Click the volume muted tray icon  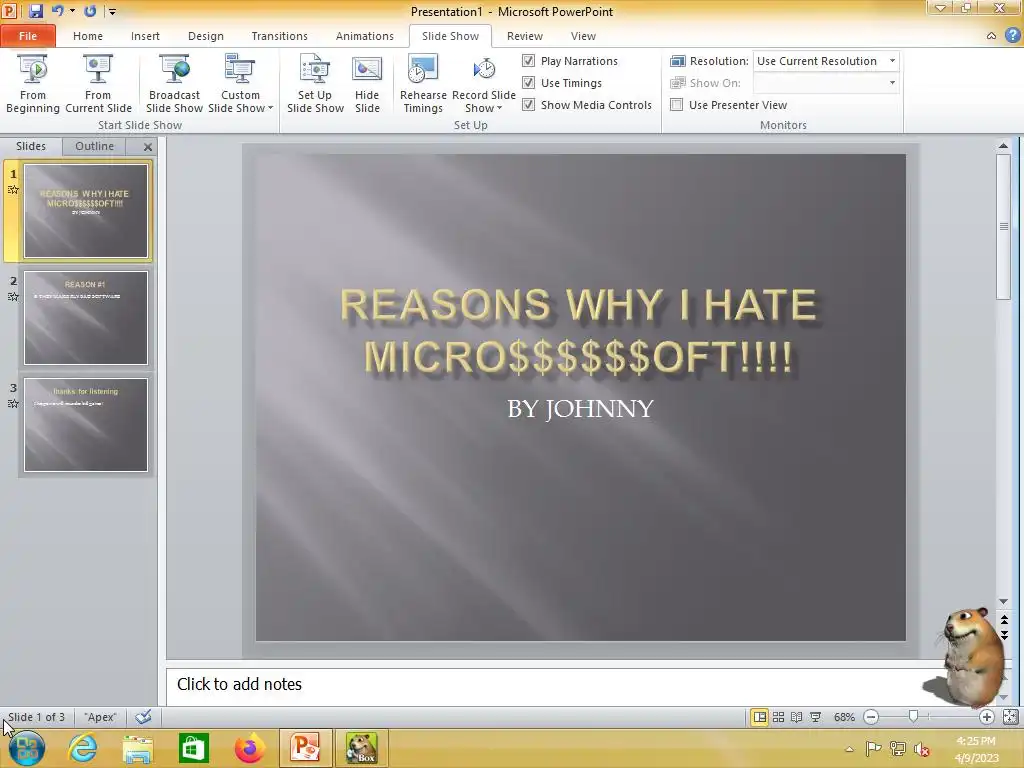921,749
